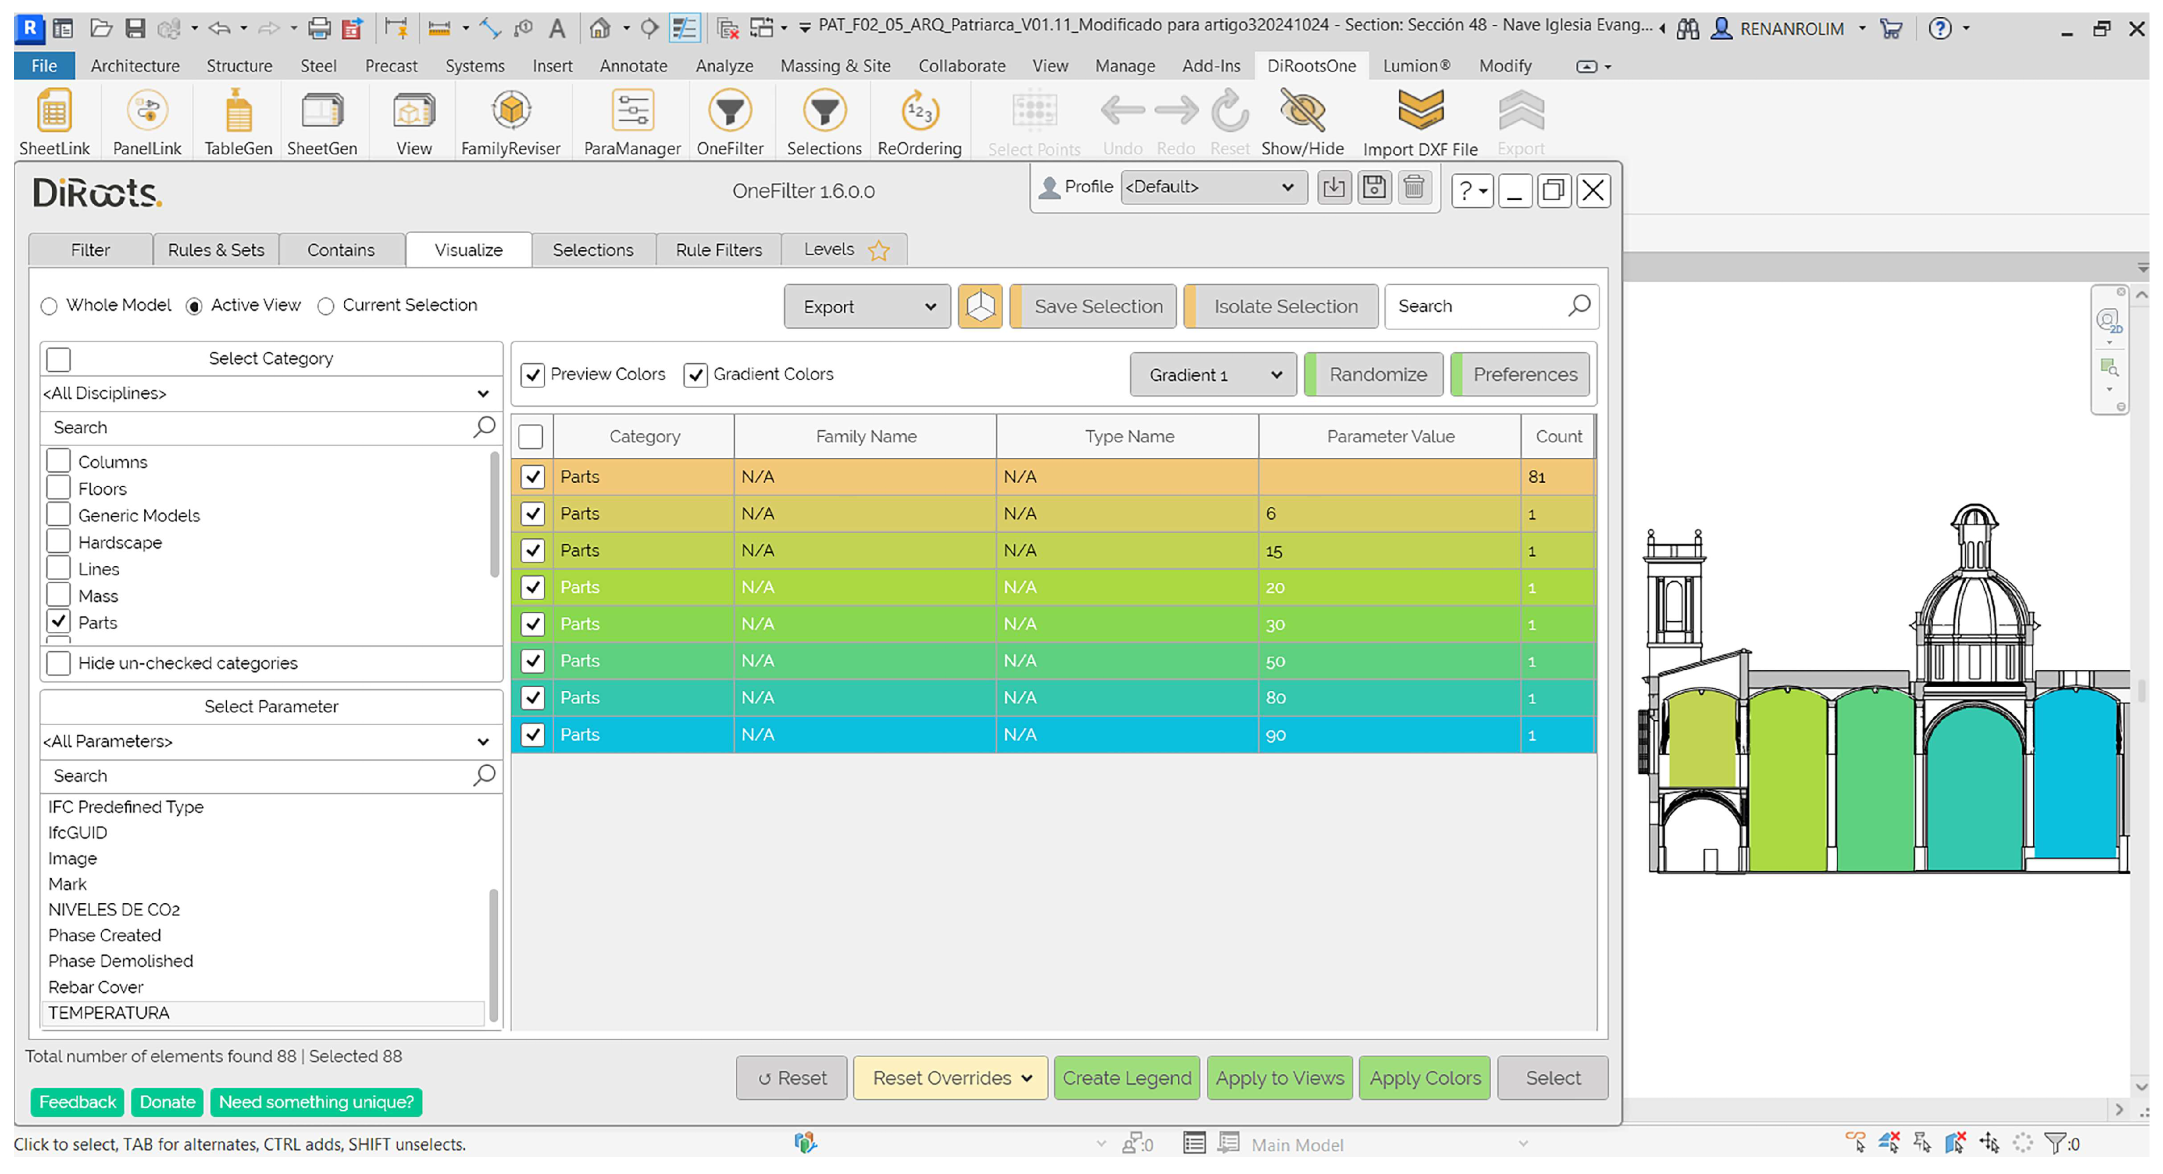Select TEMPERATURA in the parameter list
The image size is (2163, 1174).
click(109, 1013)
